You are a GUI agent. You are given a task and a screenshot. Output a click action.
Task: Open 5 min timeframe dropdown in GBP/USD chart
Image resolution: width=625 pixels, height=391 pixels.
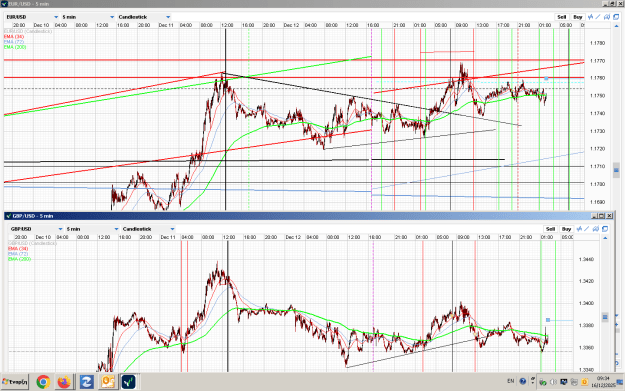pyautogui.click(x=92, y=229)
